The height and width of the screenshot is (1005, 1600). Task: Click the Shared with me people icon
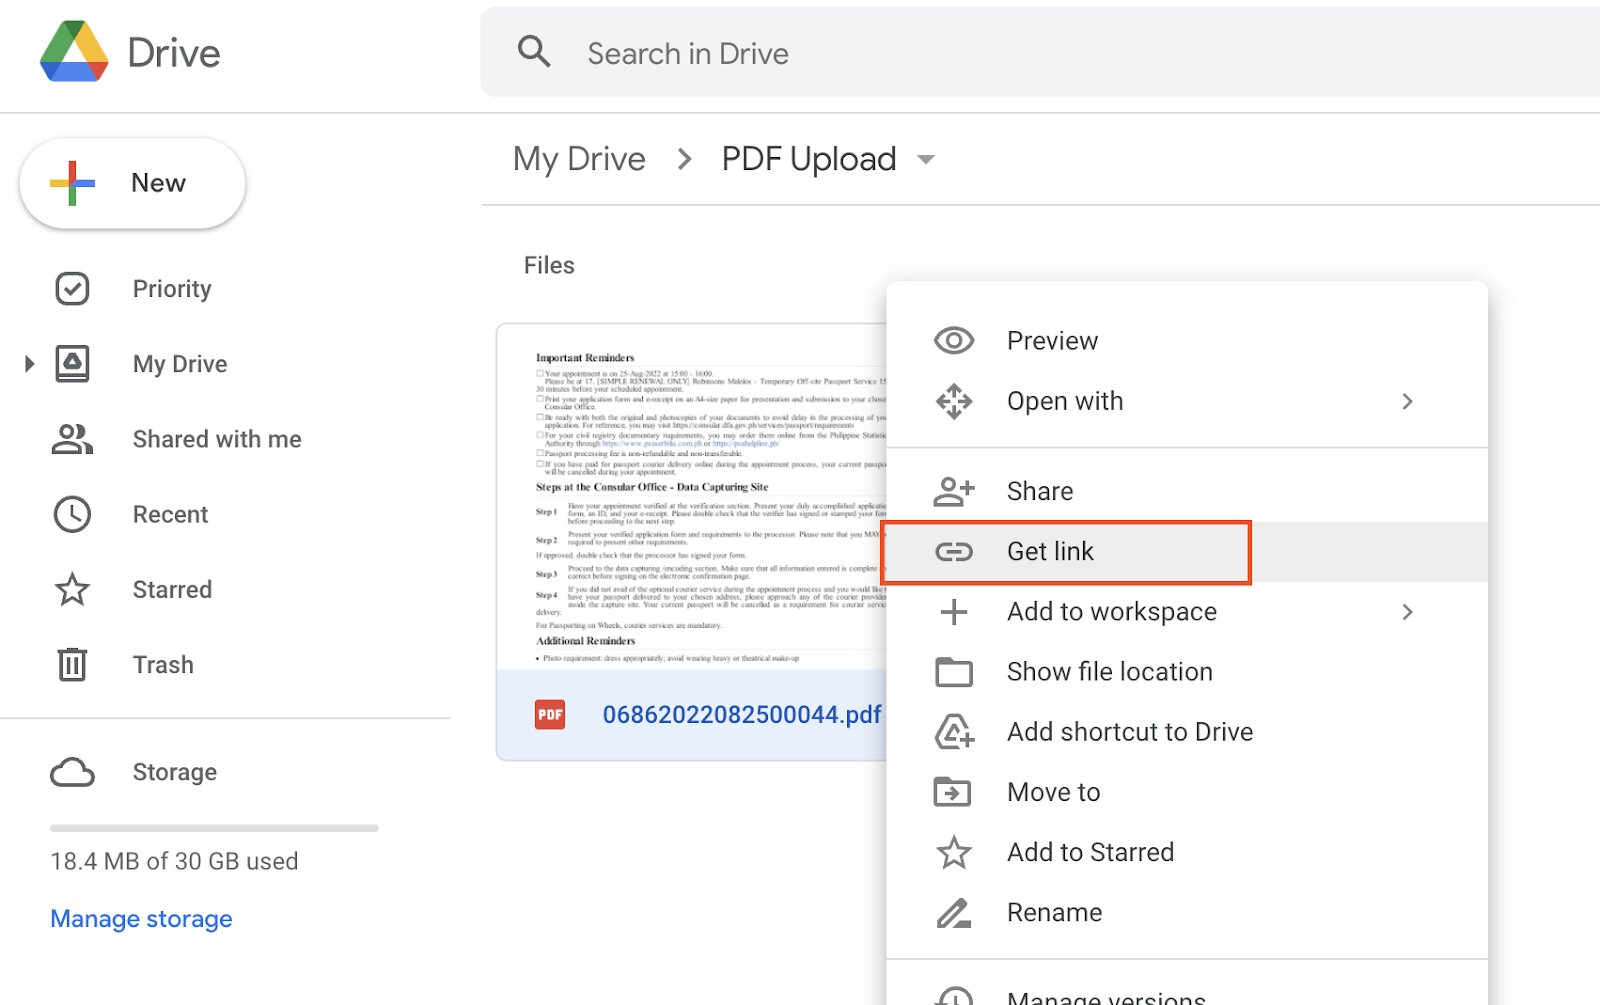pyautogui.click(x=72, y=439)
